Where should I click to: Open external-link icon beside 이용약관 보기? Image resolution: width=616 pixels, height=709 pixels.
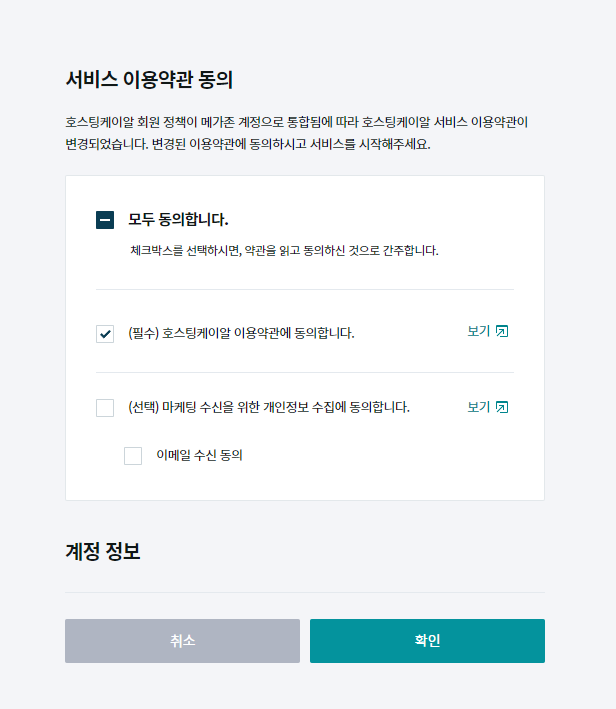click(x=502, y=331)
